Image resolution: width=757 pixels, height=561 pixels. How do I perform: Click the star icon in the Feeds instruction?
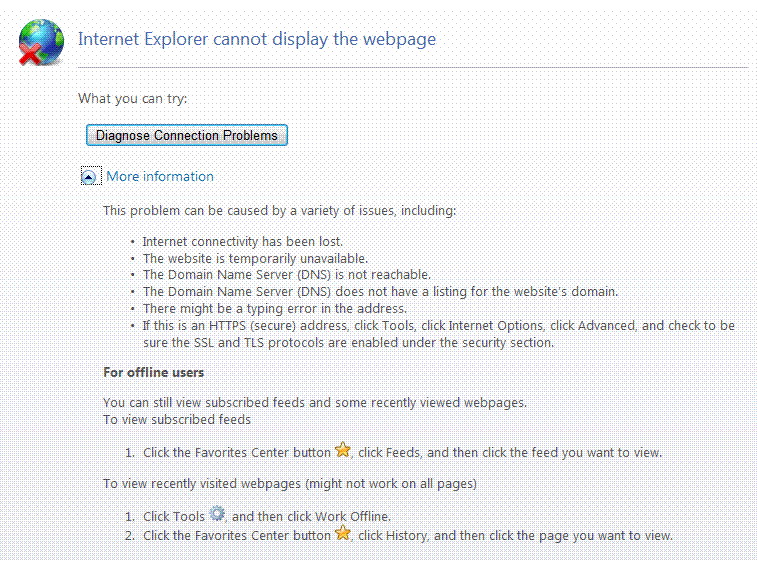click(x=343, y=451)
